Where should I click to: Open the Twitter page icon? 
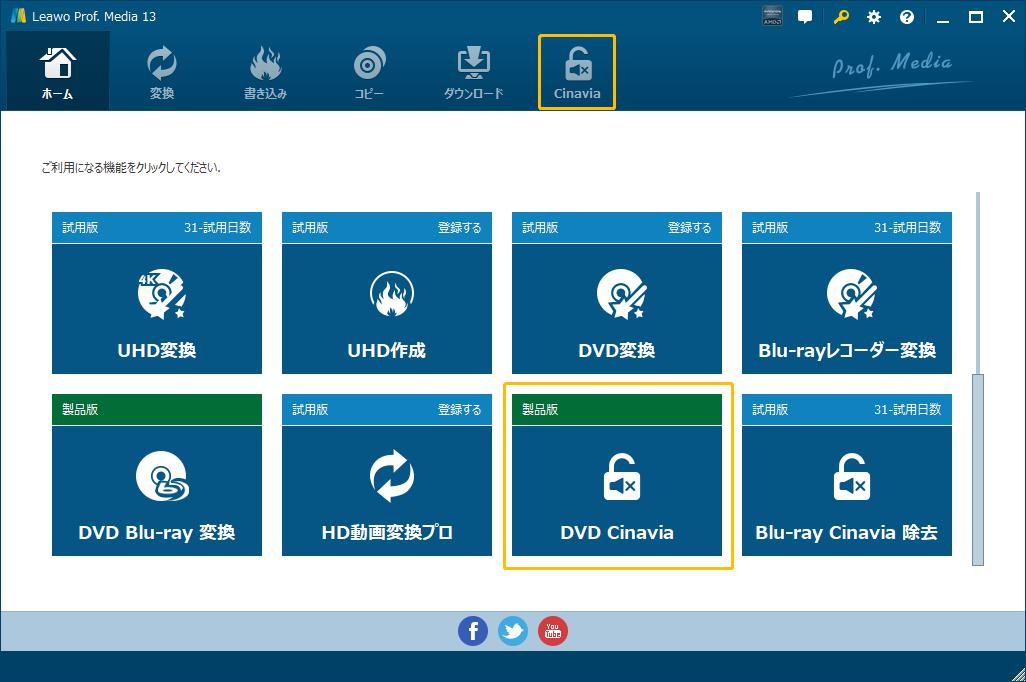coord(513,631)
